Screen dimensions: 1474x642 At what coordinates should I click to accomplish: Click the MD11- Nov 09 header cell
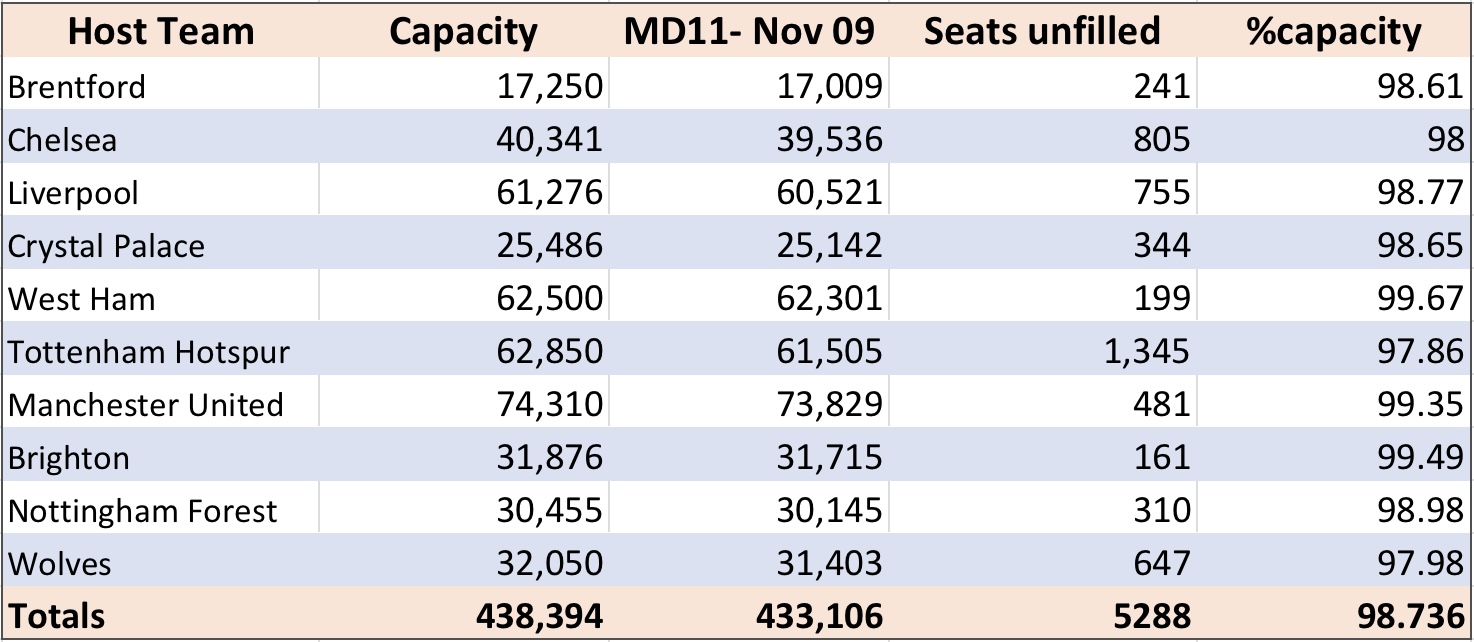tap(748, 32)
